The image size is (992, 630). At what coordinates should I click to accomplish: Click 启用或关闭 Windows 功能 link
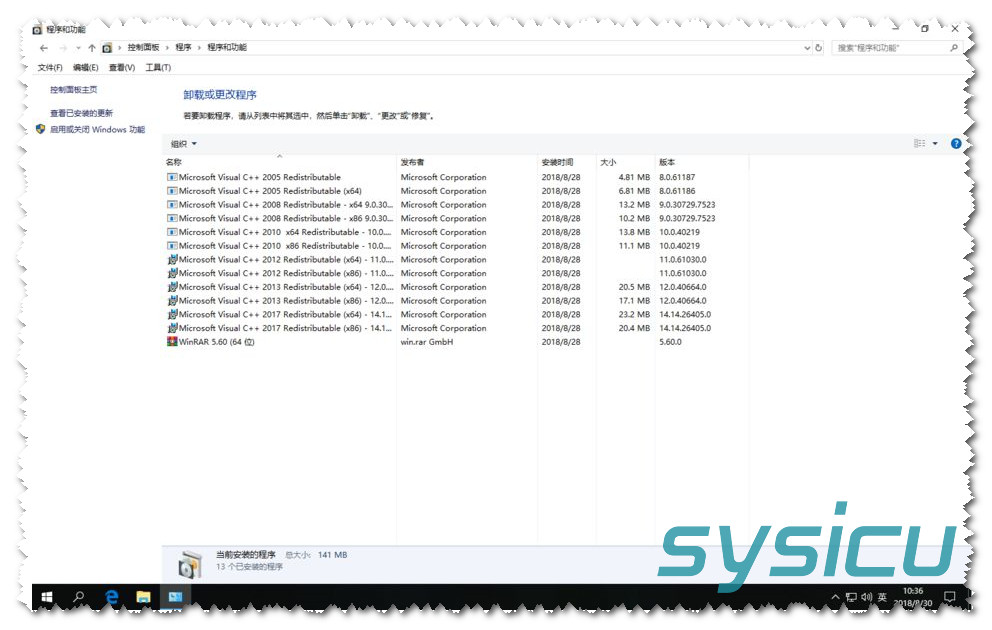[97, 129]
